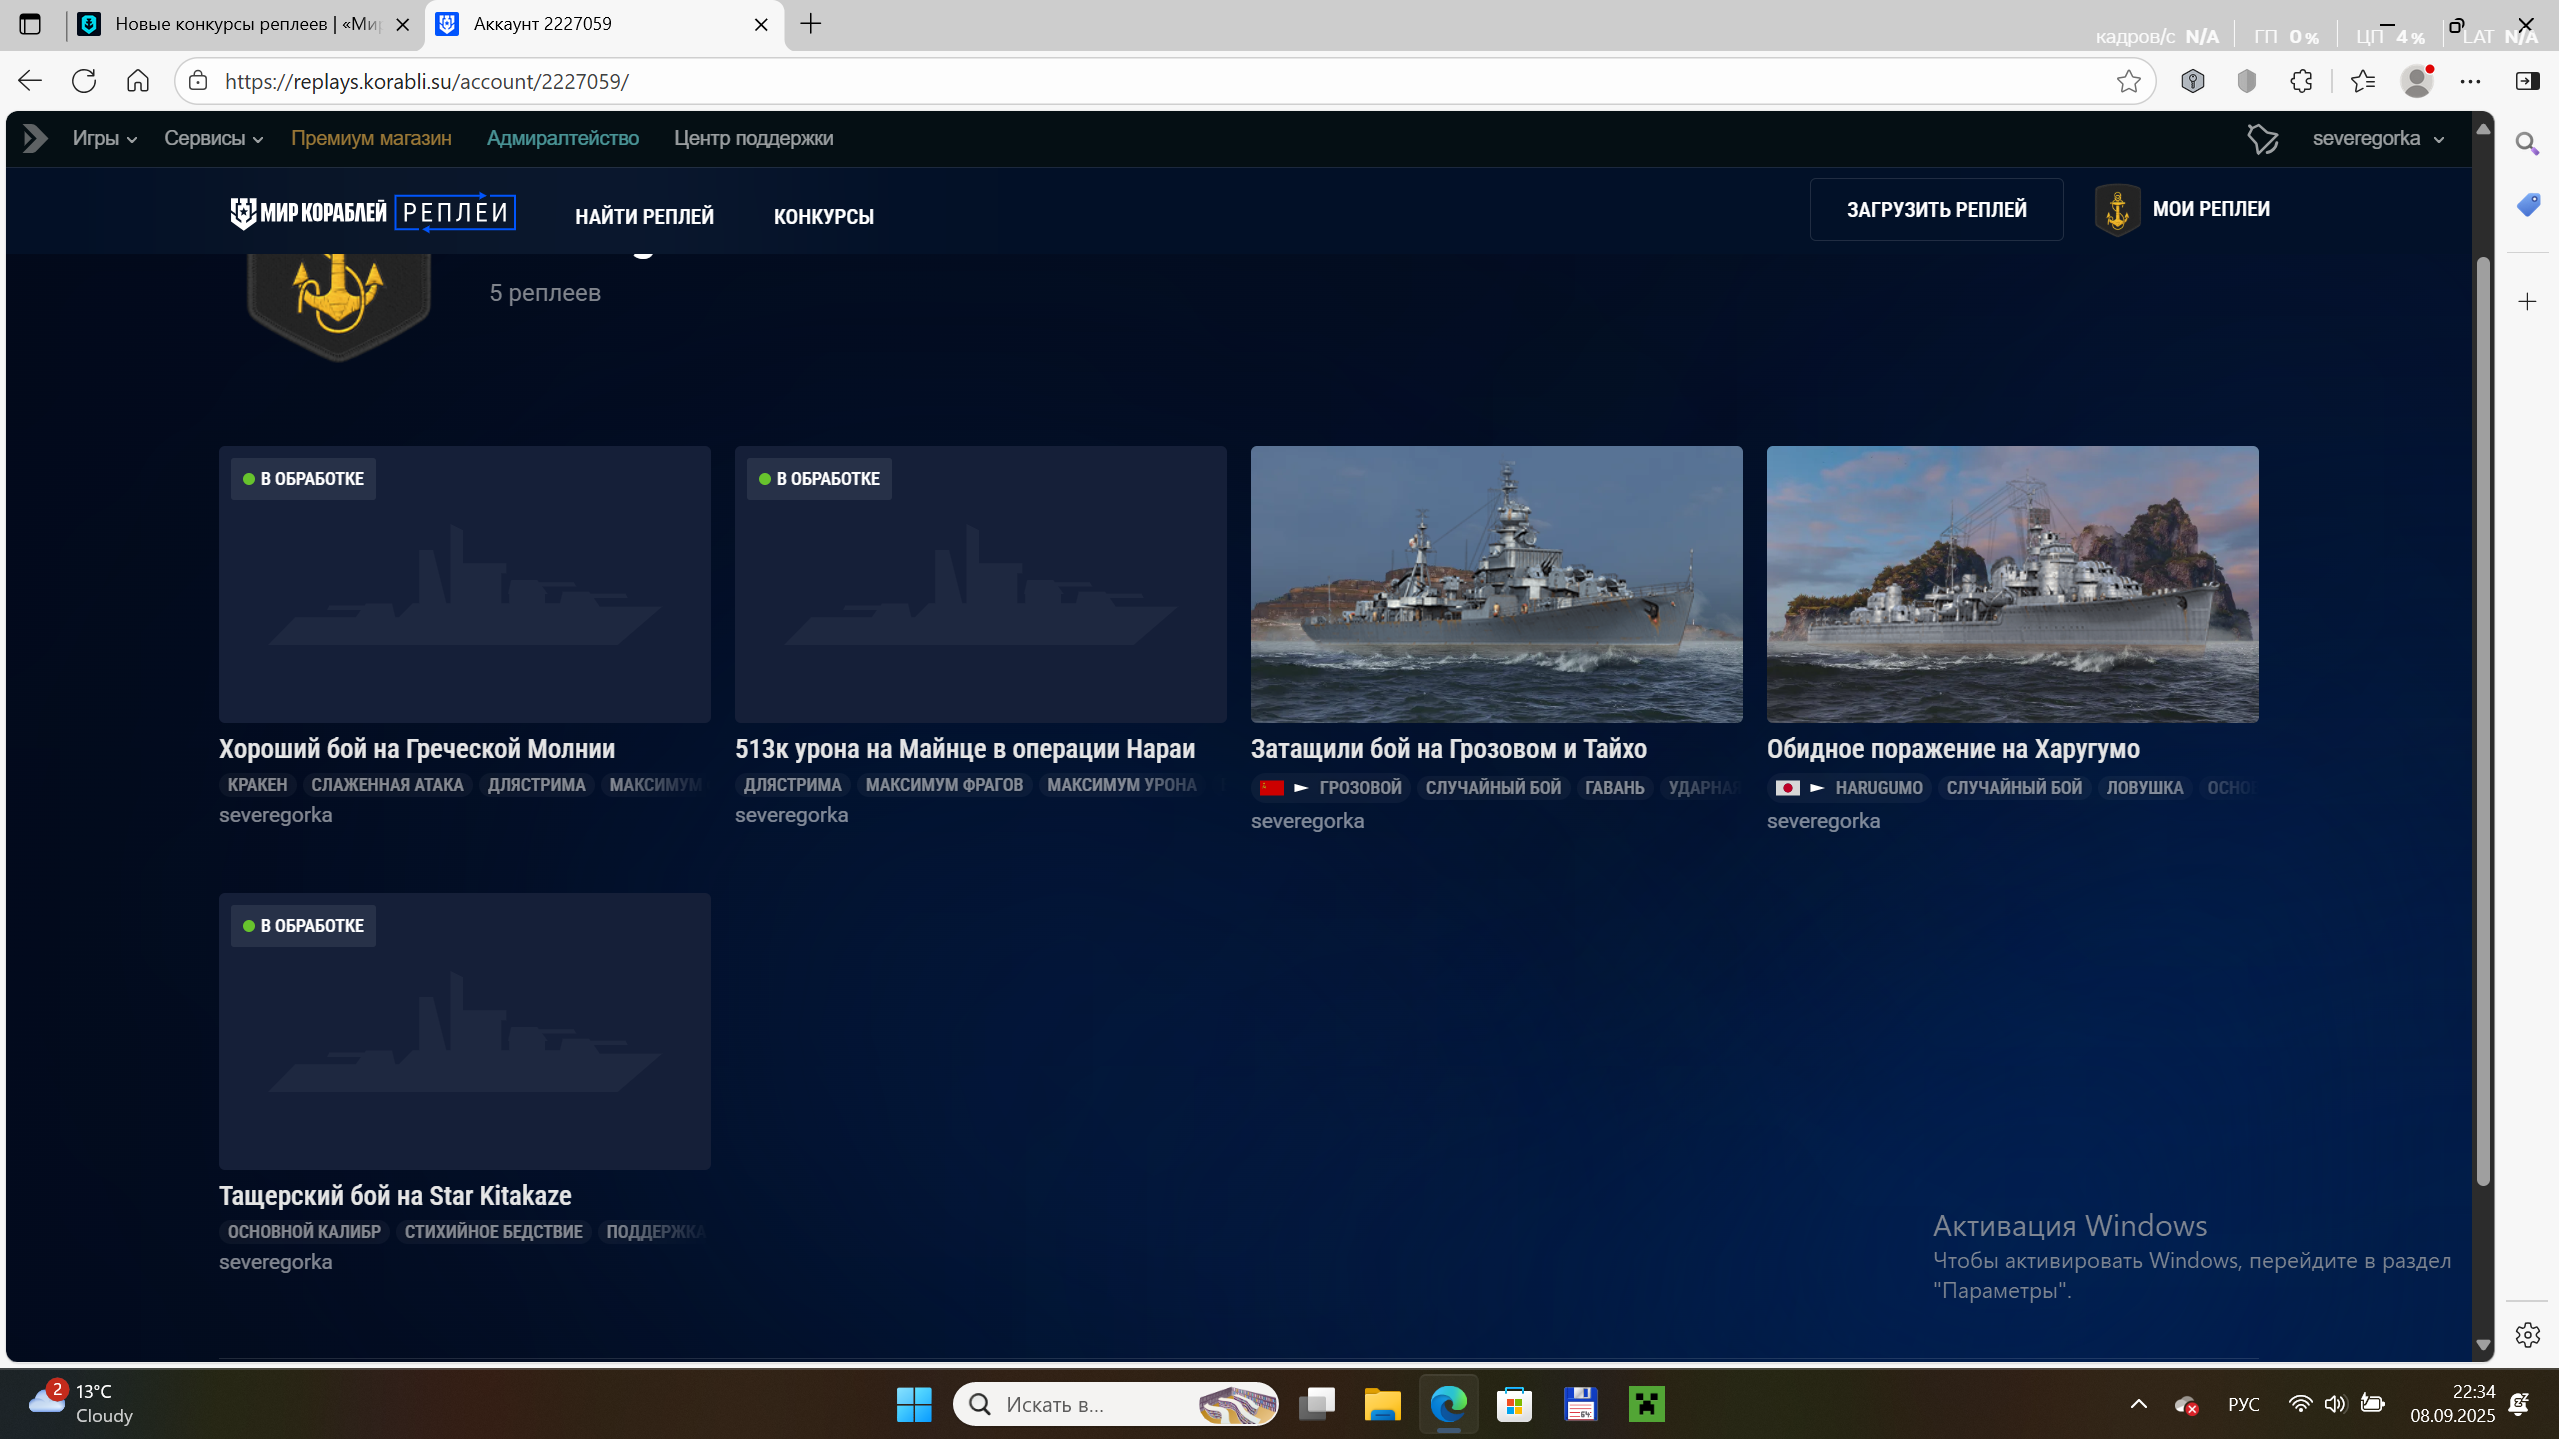The width and height of the screenshot is (2559, 1439).
Task: Click the Загрузить реплей button
Action: pos(1936,209)
